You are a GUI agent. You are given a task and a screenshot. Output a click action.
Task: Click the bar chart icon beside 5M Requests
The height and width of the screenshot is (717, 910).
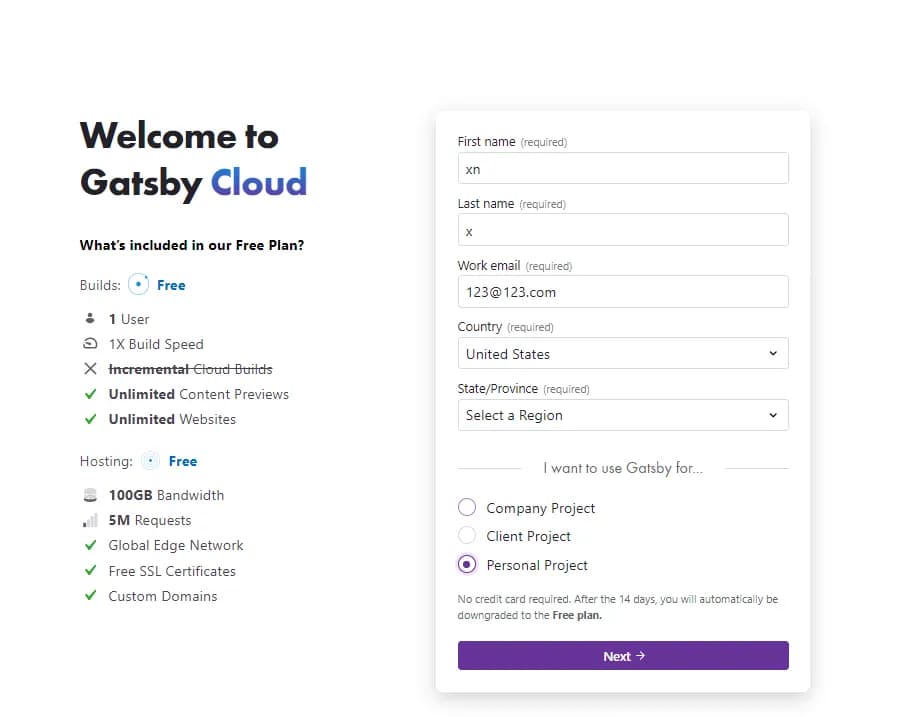[x=90, y=520]
